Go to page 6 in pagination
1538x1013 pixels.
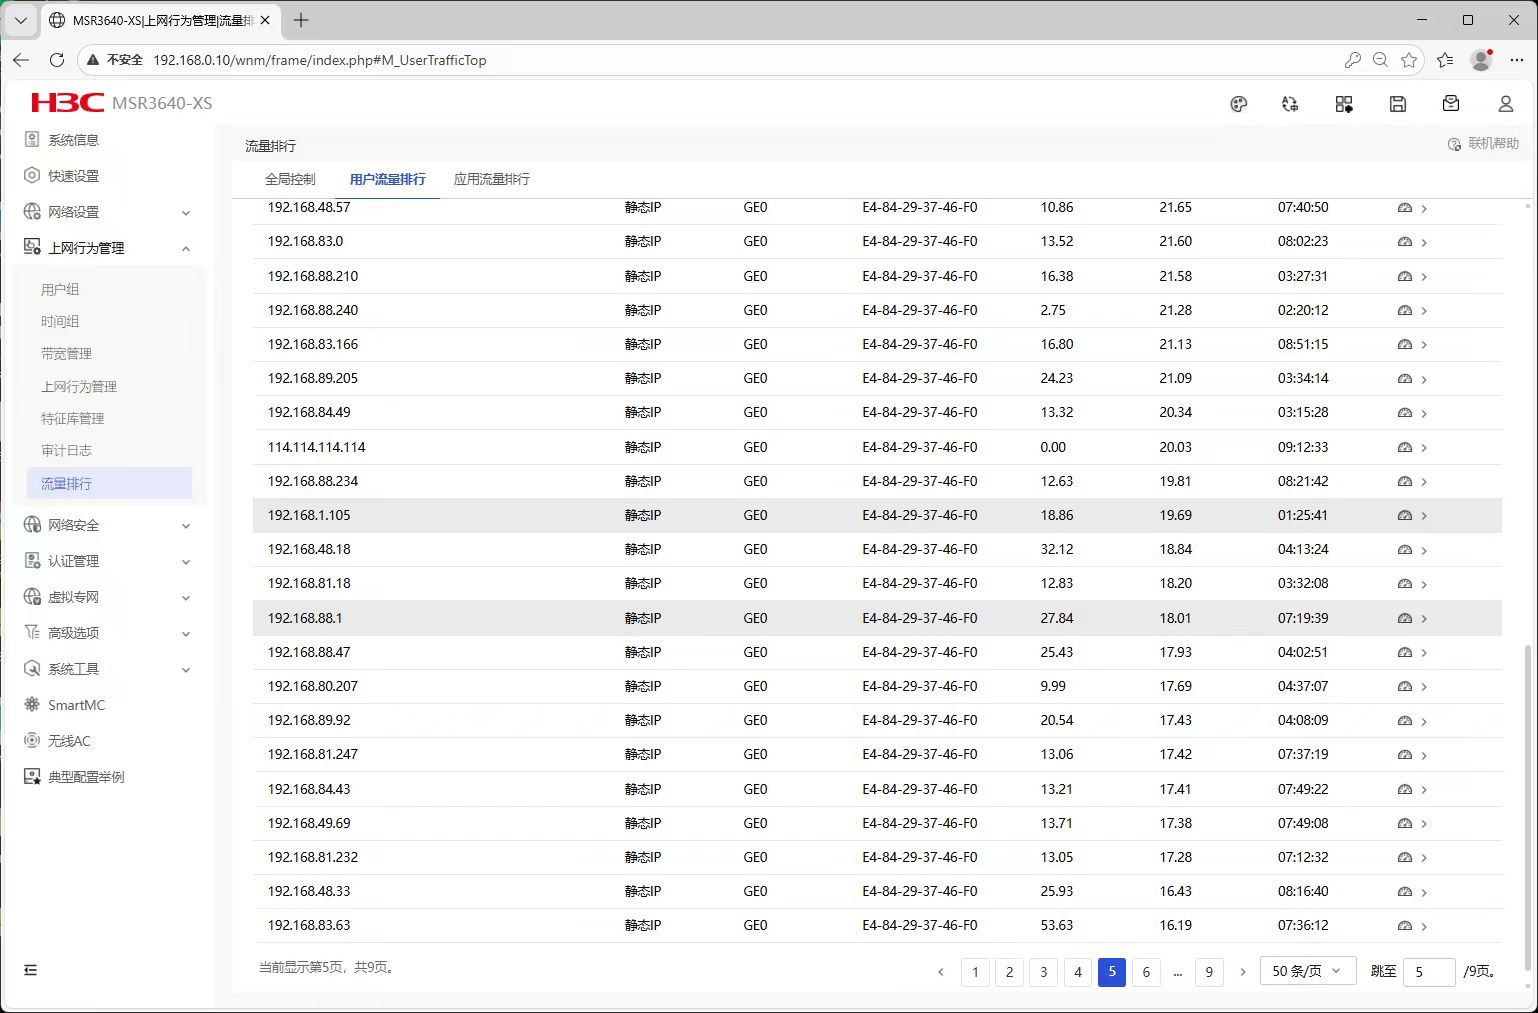pyautogui.click(x=1146, y=972)
